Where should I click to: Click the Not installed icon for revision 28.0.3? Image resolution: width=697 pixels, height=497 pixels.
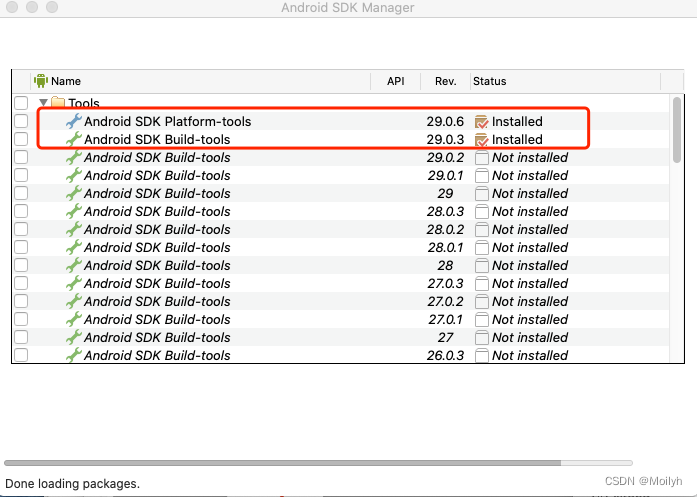click(481, 212)
